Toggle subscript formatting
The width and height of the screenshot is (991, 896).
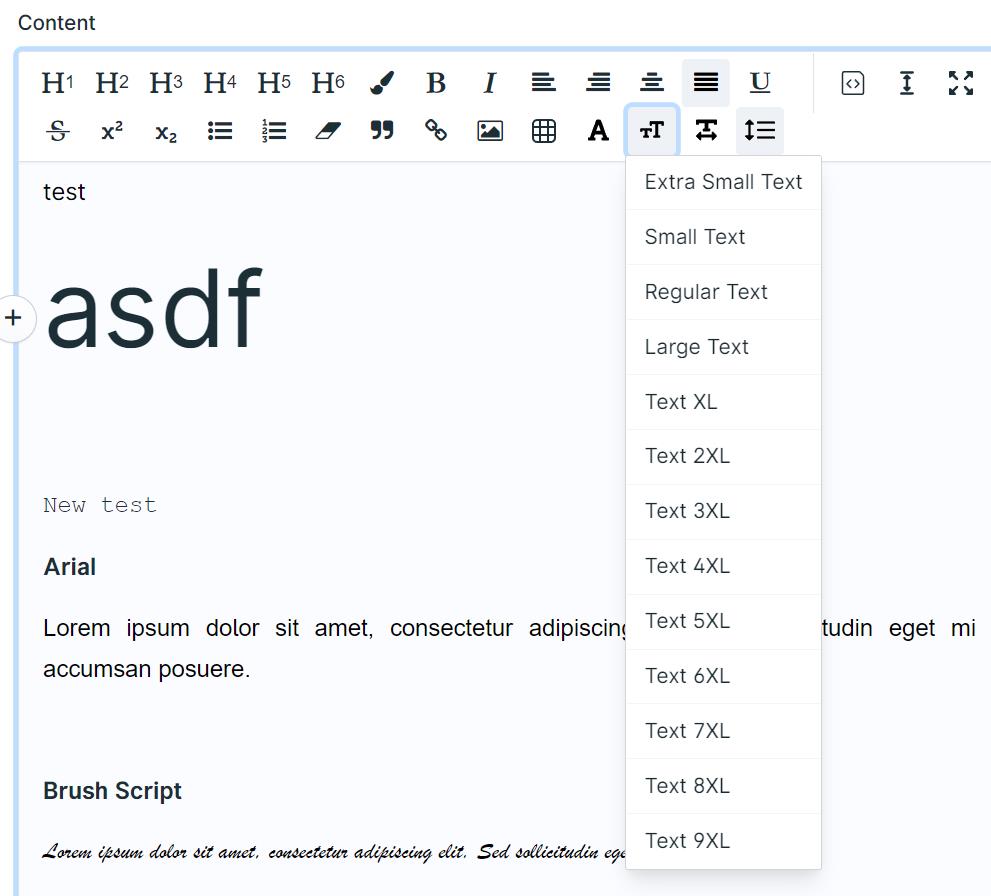[x=166, y=131]
